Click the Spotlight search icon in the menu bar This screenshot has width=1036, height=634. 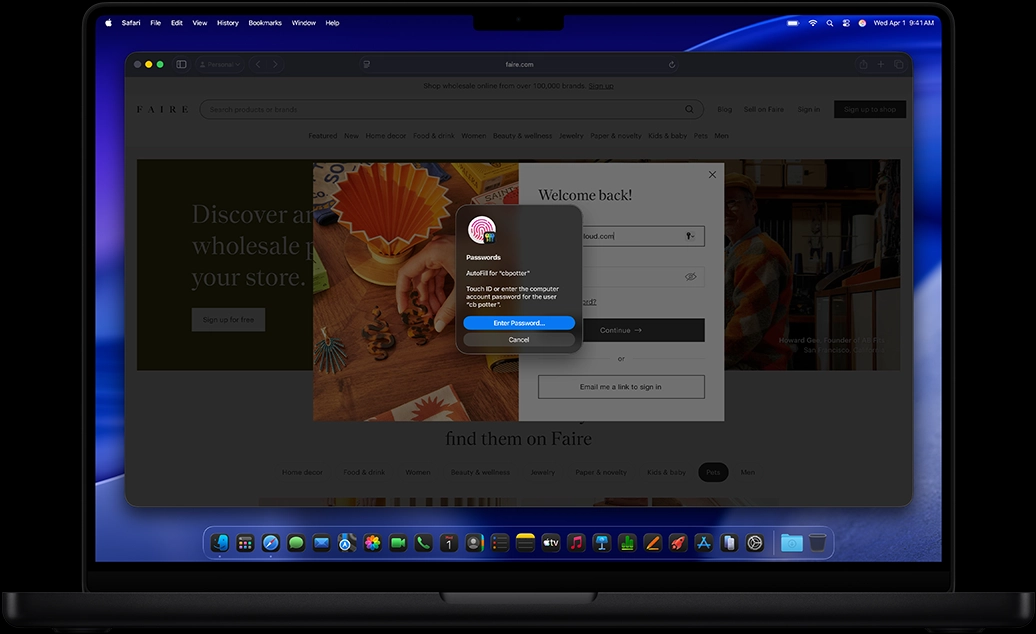tap(829, 22)
